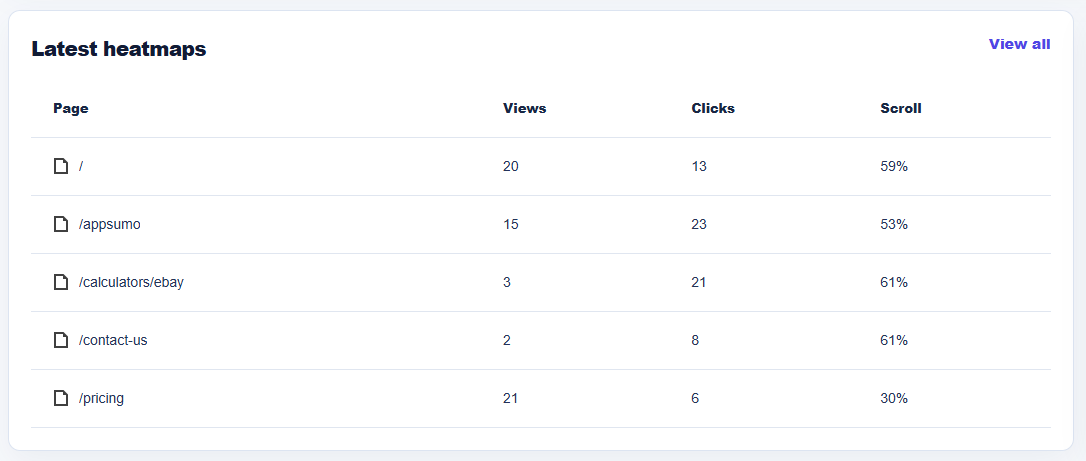Click the Scroll column header
This screenshot has height=461, width=1086.
click(901, 109)
